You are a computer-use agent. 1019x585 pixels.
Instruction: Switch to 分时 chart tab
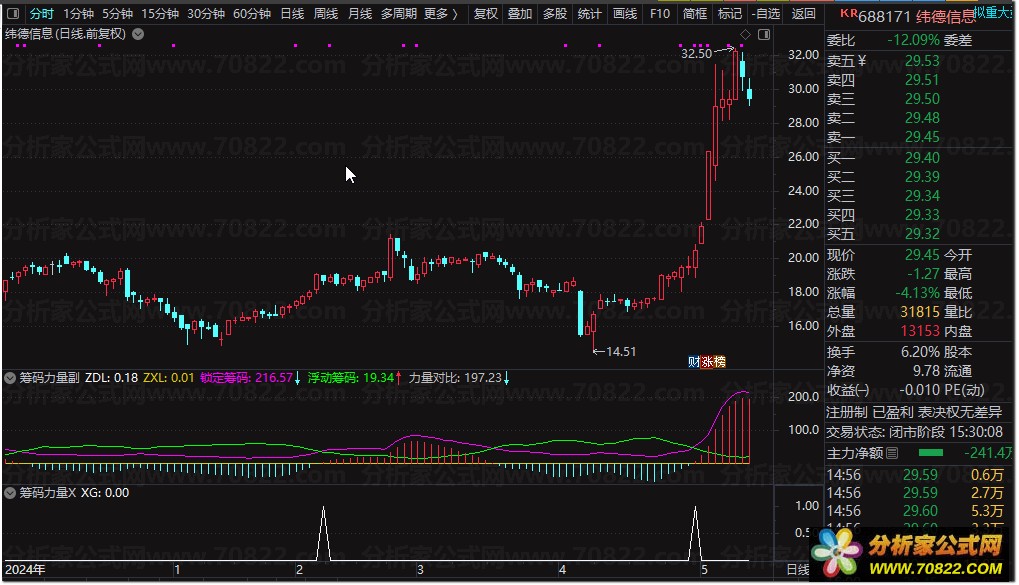[42, 14]
